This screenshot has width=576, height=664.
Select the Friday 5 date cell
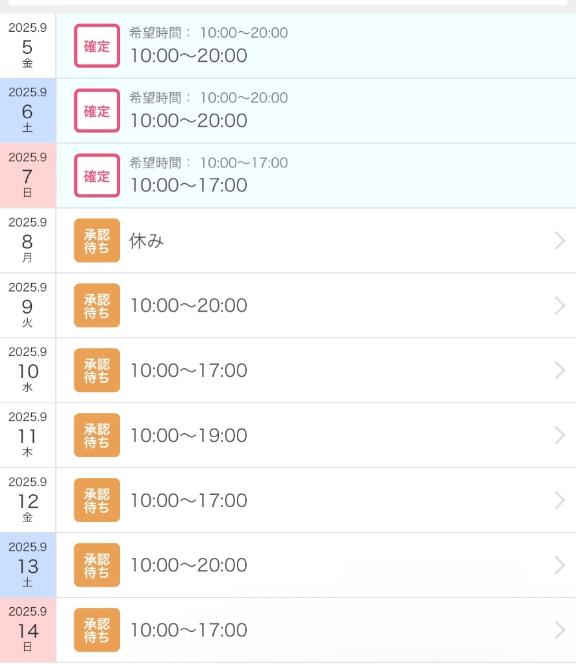(28, 46)
